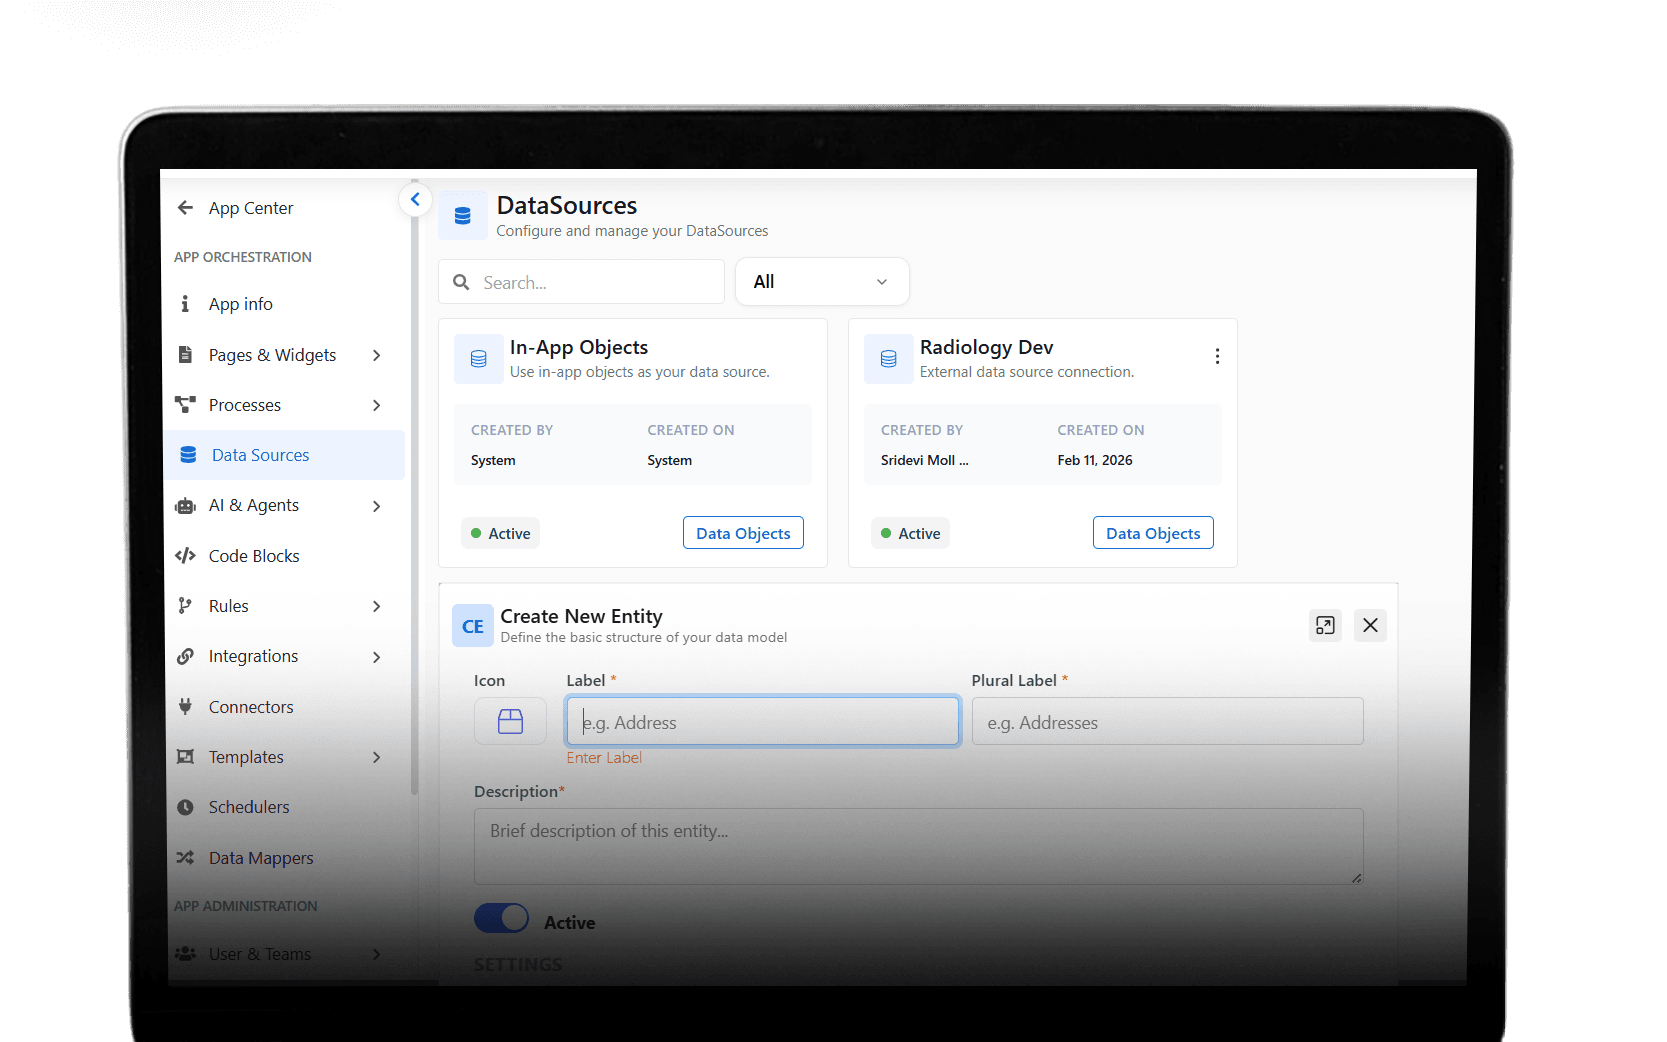Open Data Objects for Radiology Dev
The width and height of the screenshot is (1667, 1042).
1152,532
